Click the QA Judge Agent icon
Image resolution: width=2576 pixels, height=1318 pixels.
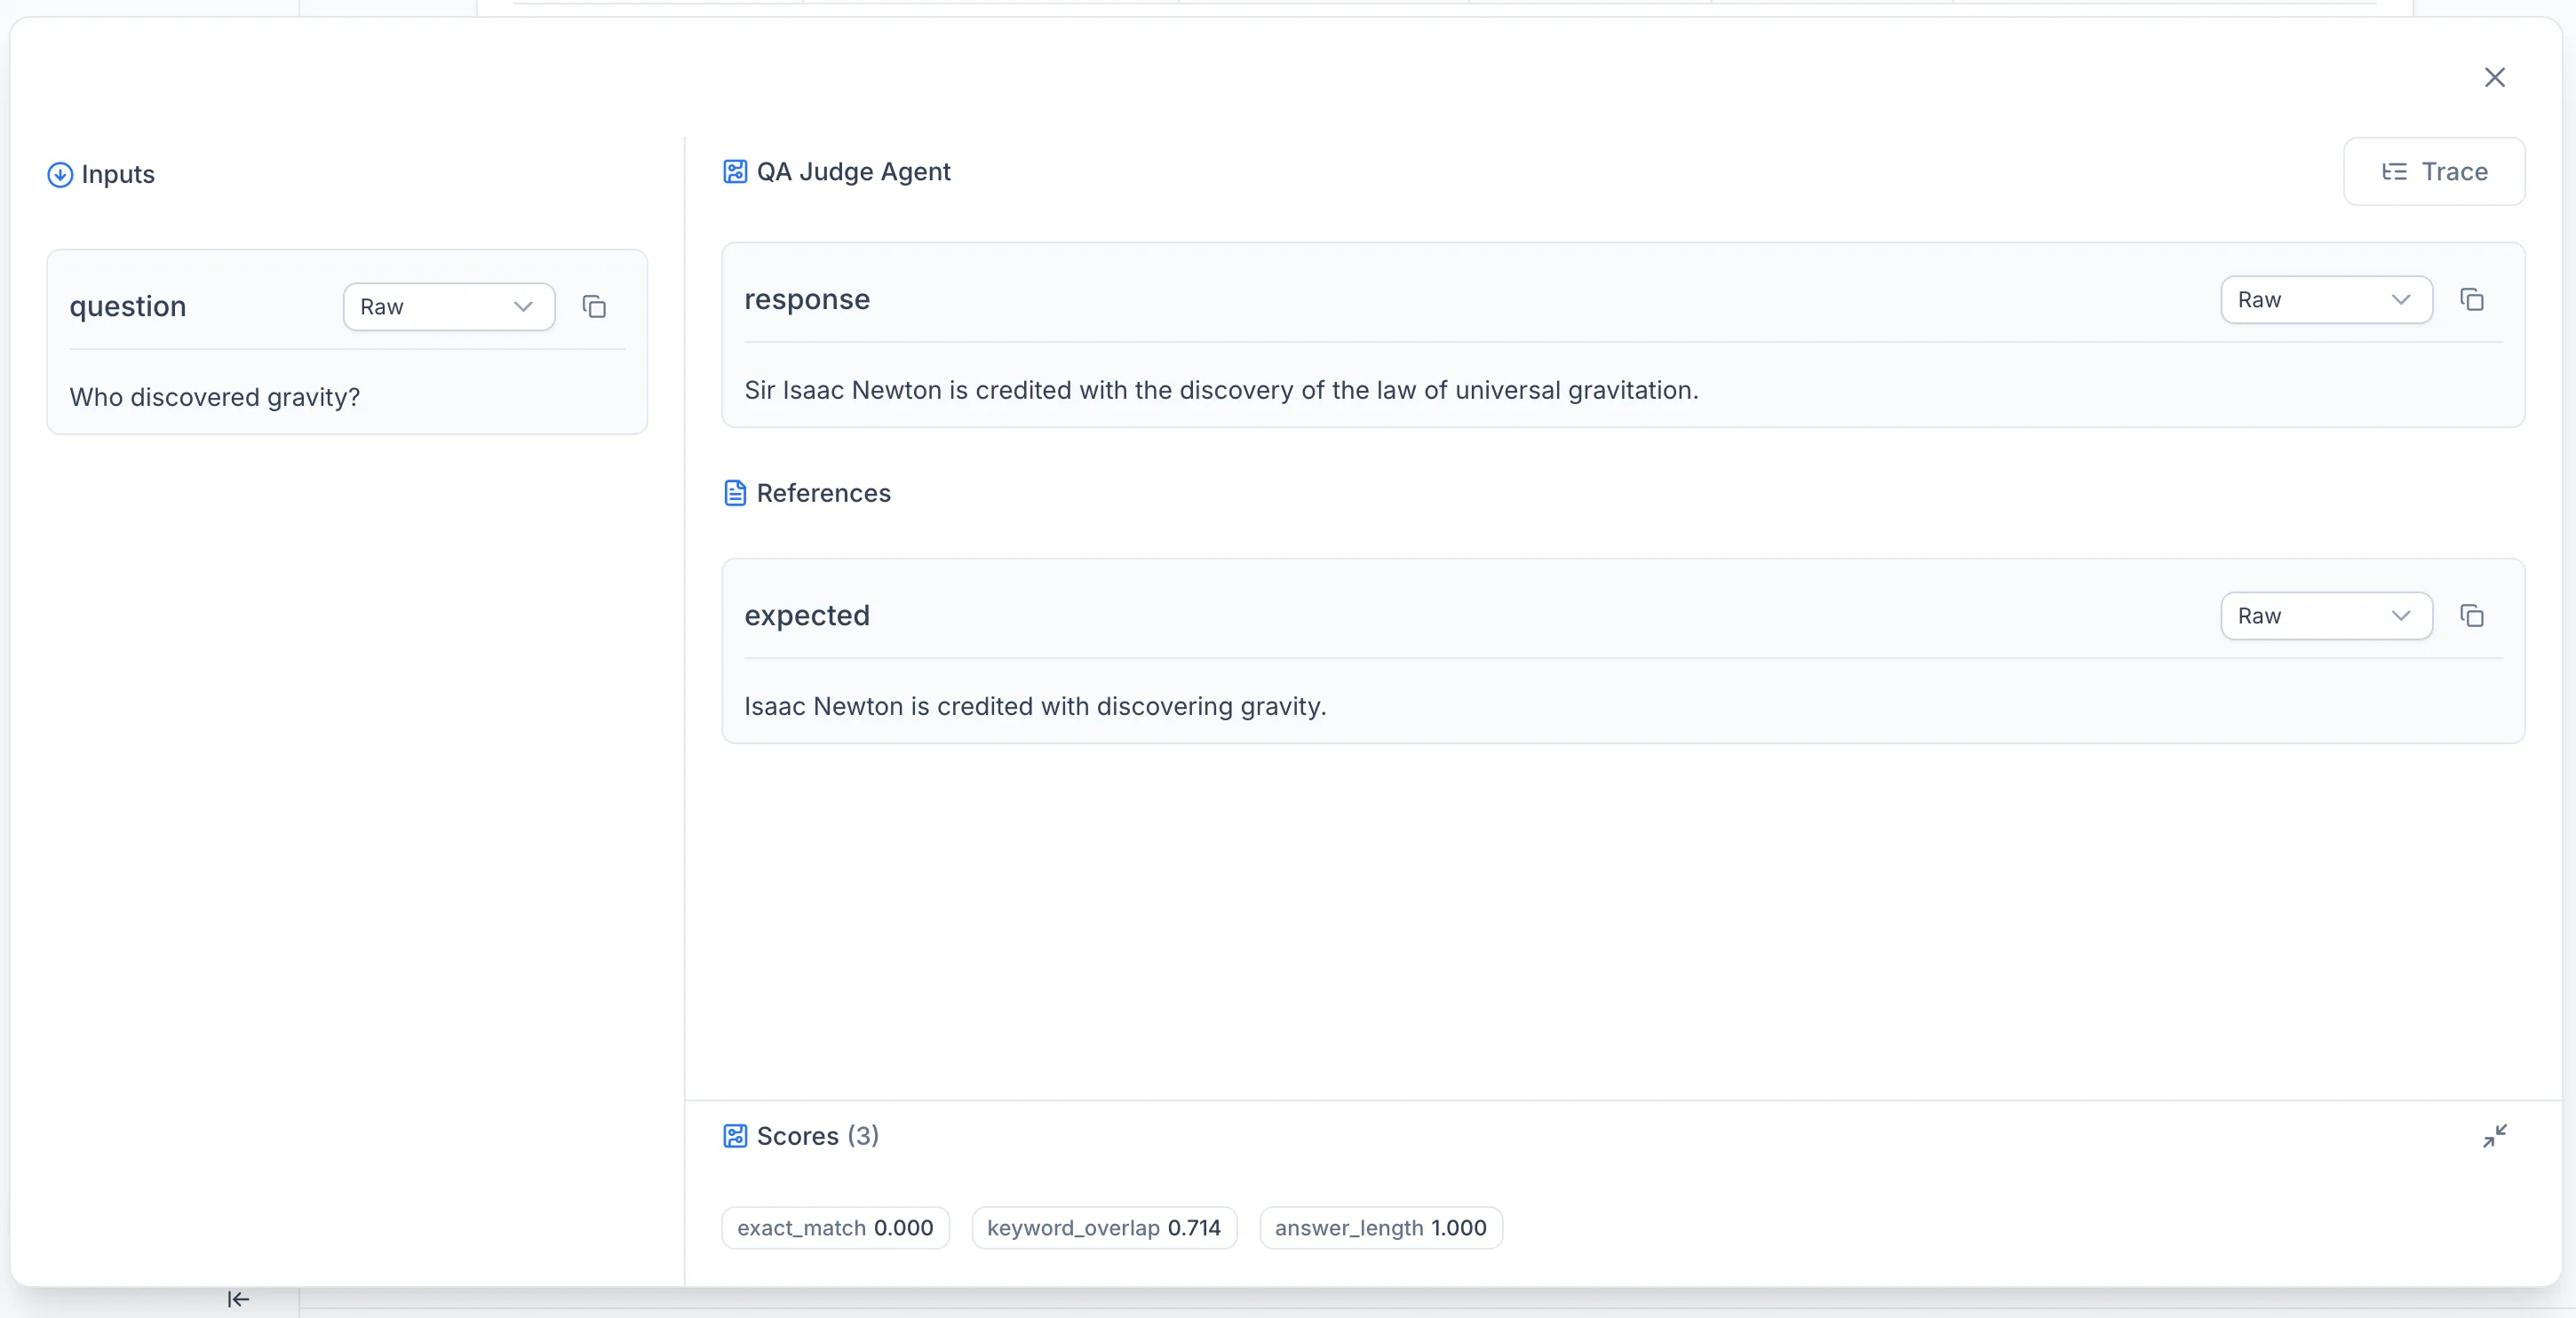735,172
